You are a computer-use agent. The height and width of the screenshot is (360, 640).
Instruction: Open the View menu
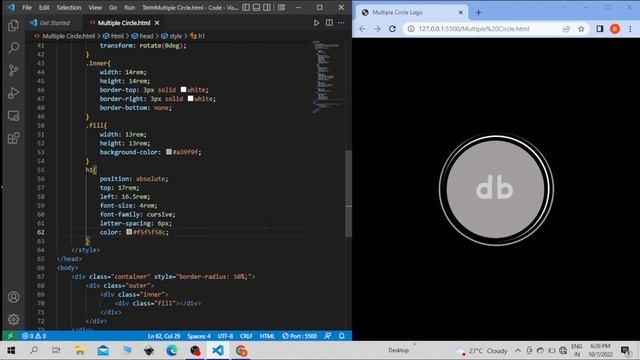(95, 7)
